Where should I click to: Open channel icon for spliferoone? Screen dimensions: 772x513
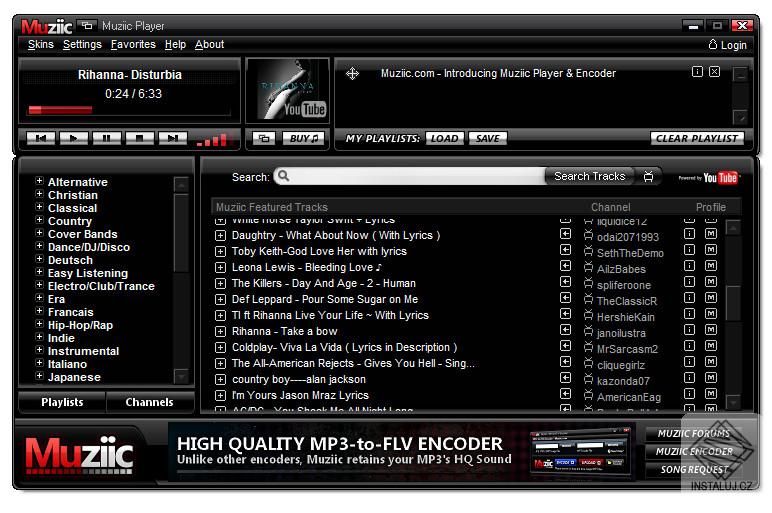[x=588, y=283]
